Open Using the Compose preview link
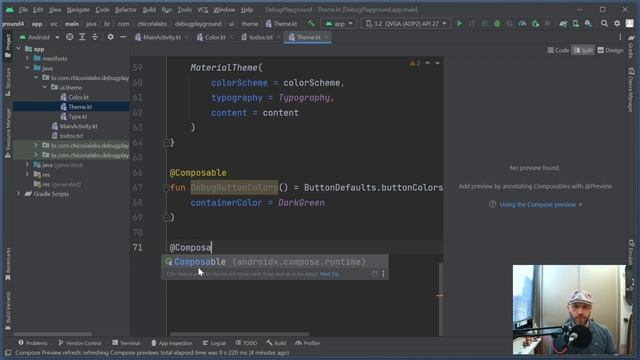 coord(538,204)
